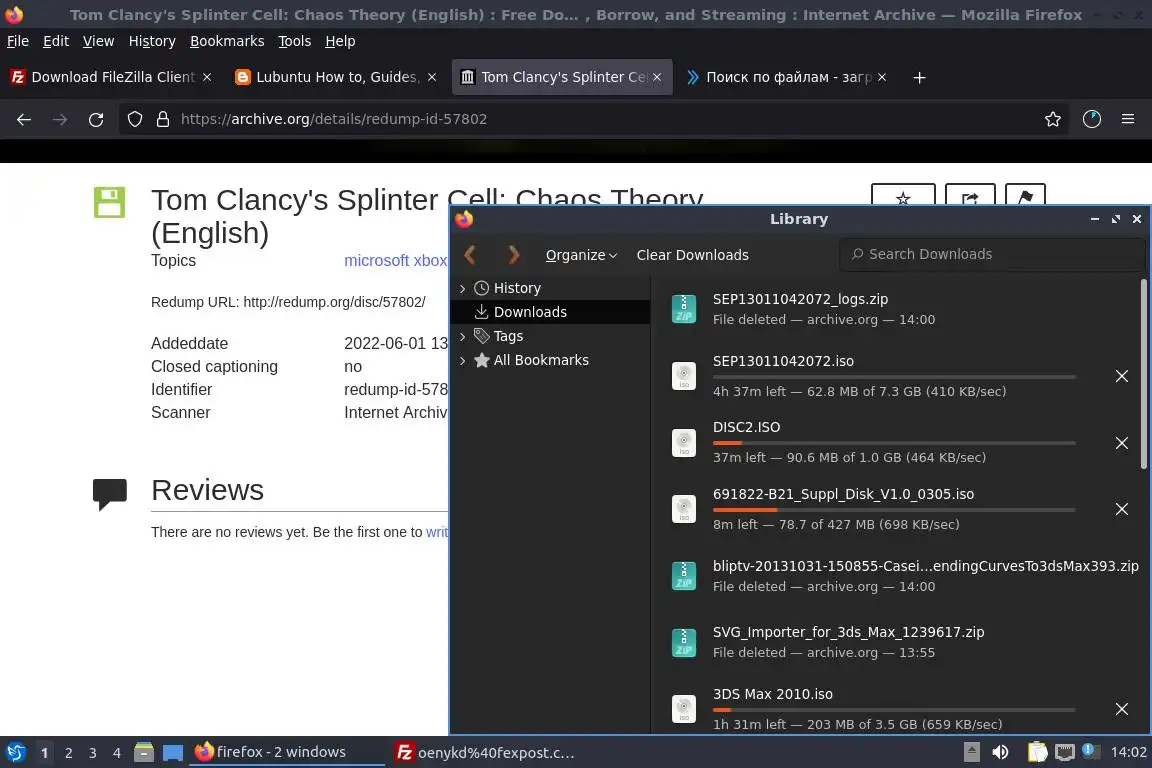Open Firefox hamburger application menu
The image size is (1152, 768).
pyautogui.click(x=1128, y=119)
